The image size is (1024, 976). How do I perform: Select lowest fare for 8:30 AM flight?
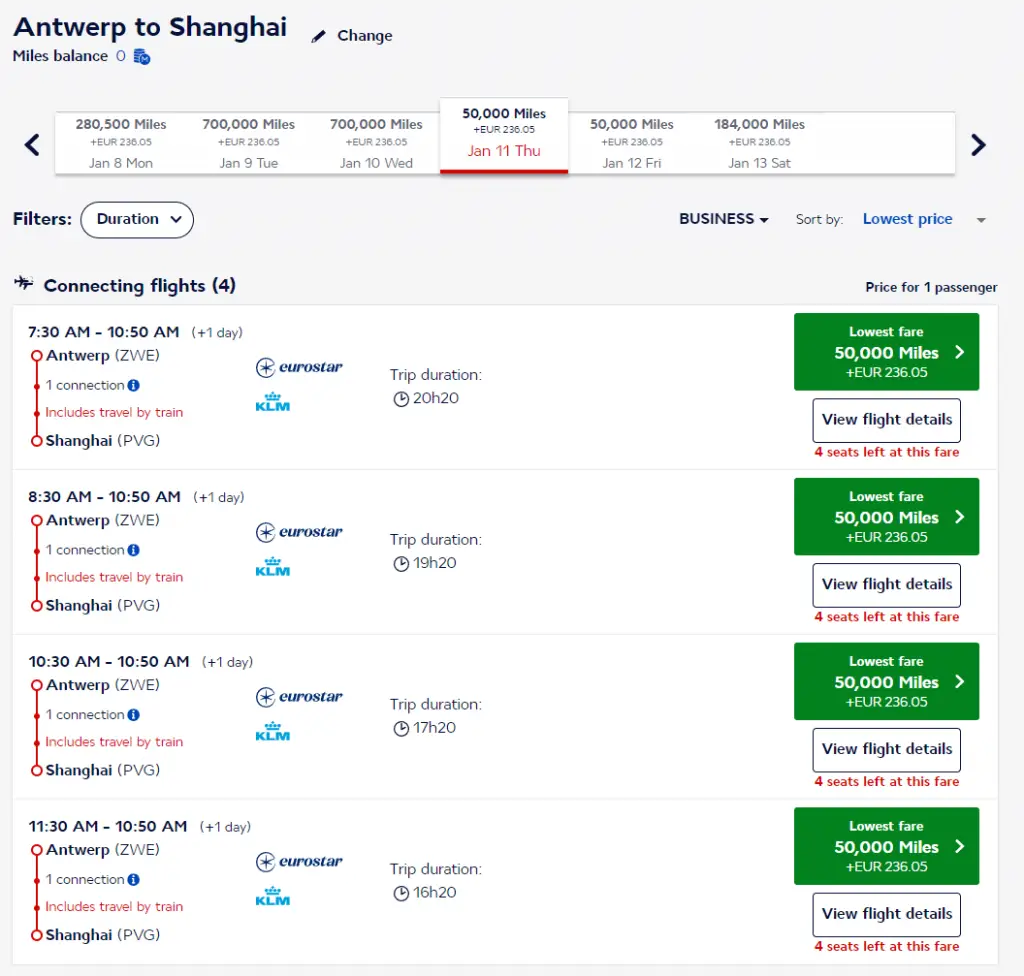886,517
